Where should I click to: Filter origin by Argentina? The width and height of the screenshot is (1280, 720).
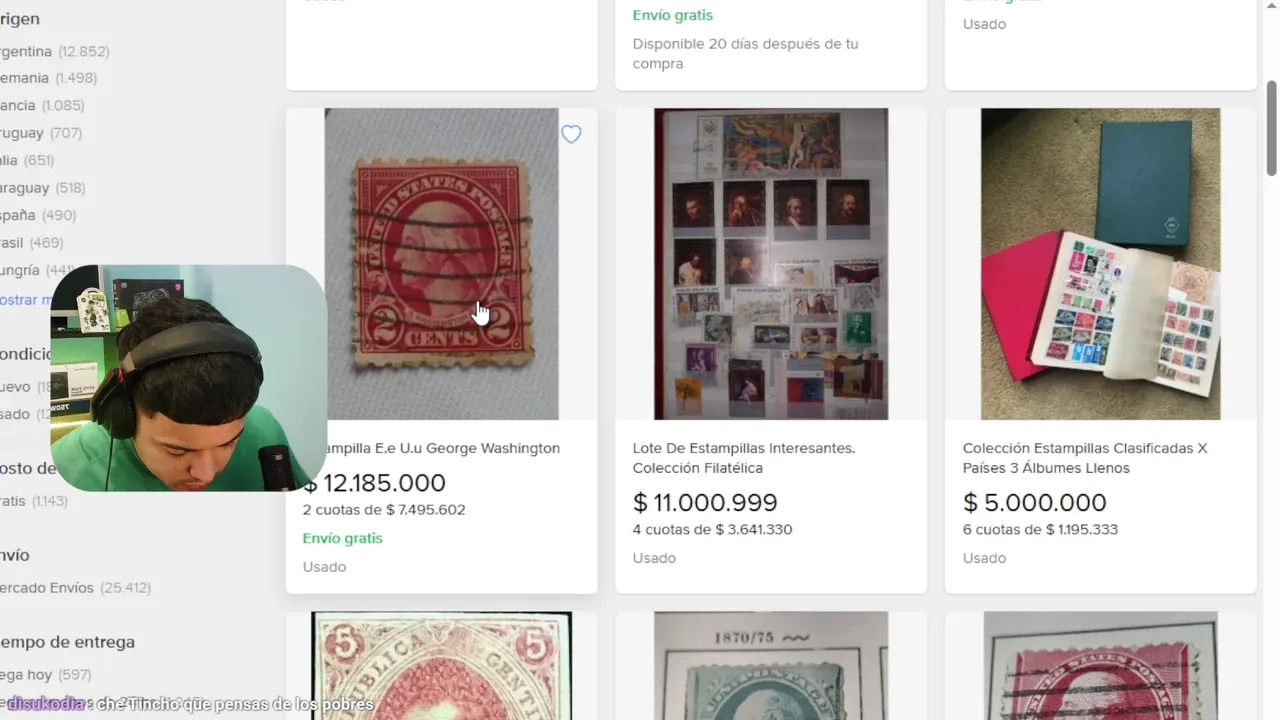tap(28, 51)
